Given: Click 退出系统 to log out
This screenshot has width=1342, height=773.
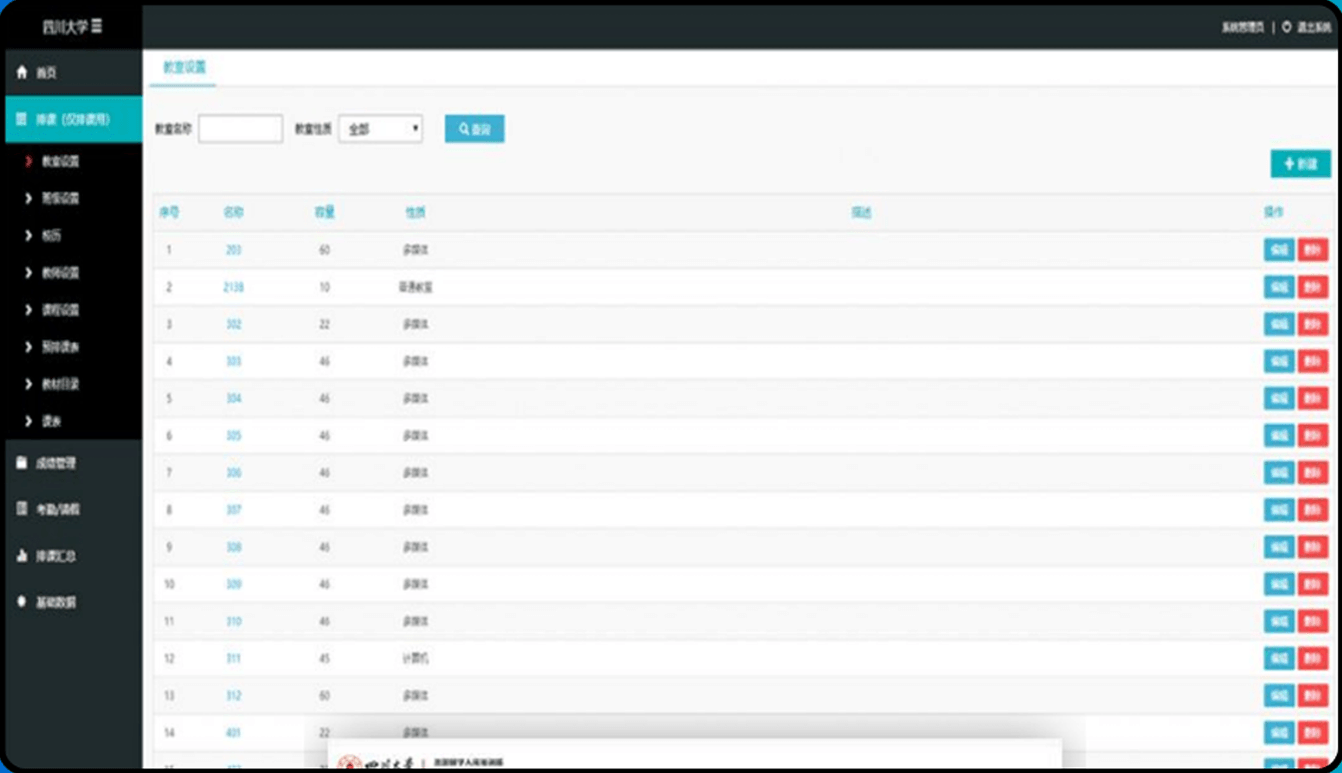Looking at the screenshot, I should point(1313,27).
